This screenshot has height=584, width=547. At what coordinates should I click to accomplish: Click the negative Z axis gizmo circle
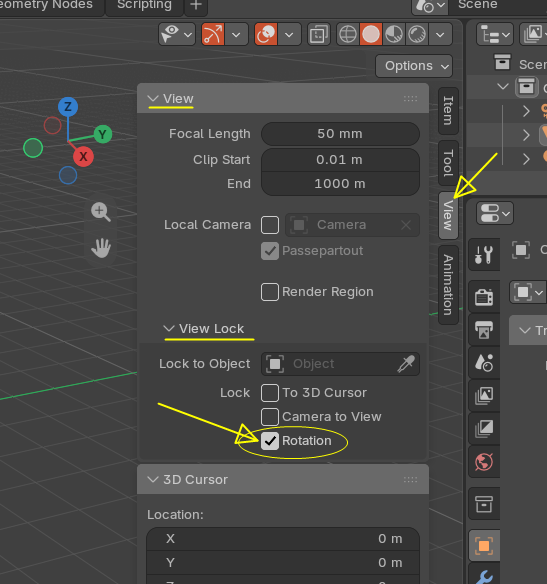coord(68,175)
